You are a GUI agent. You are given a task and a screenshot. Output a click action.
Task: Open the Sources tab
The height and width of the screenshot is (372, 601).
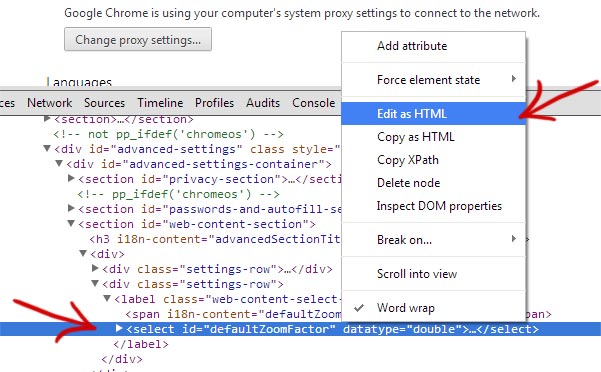[x=104, y=103]
